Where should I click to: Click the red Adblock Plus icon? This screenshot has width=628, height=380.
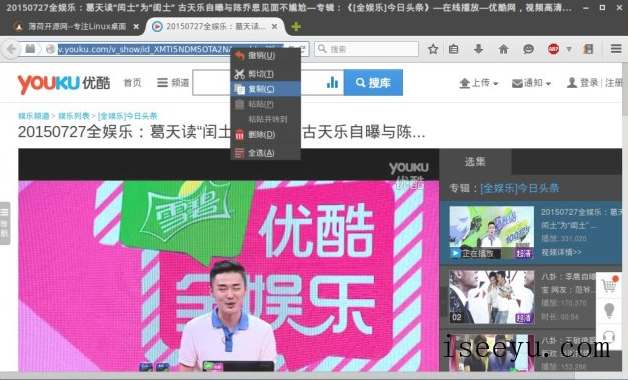(x=554, y=49)
